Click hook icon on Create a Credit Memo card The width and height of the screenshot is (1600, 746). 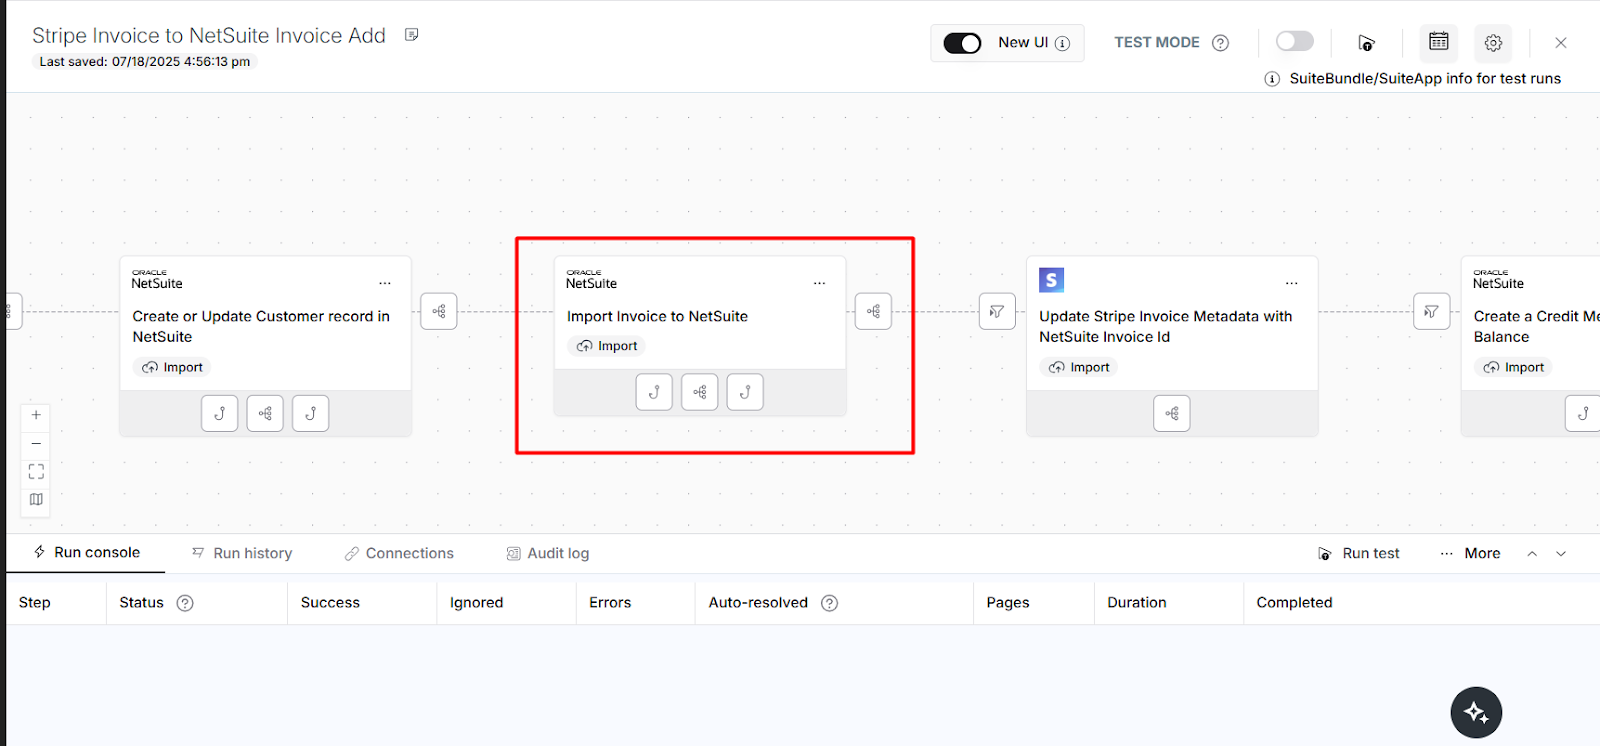[1582, 413]
